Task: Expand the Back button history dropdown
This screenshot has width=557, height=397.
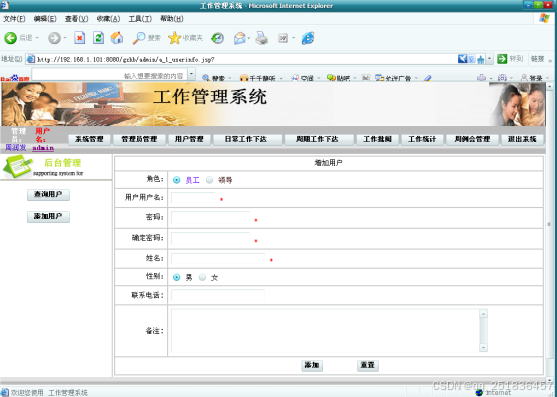Action: 37,38
